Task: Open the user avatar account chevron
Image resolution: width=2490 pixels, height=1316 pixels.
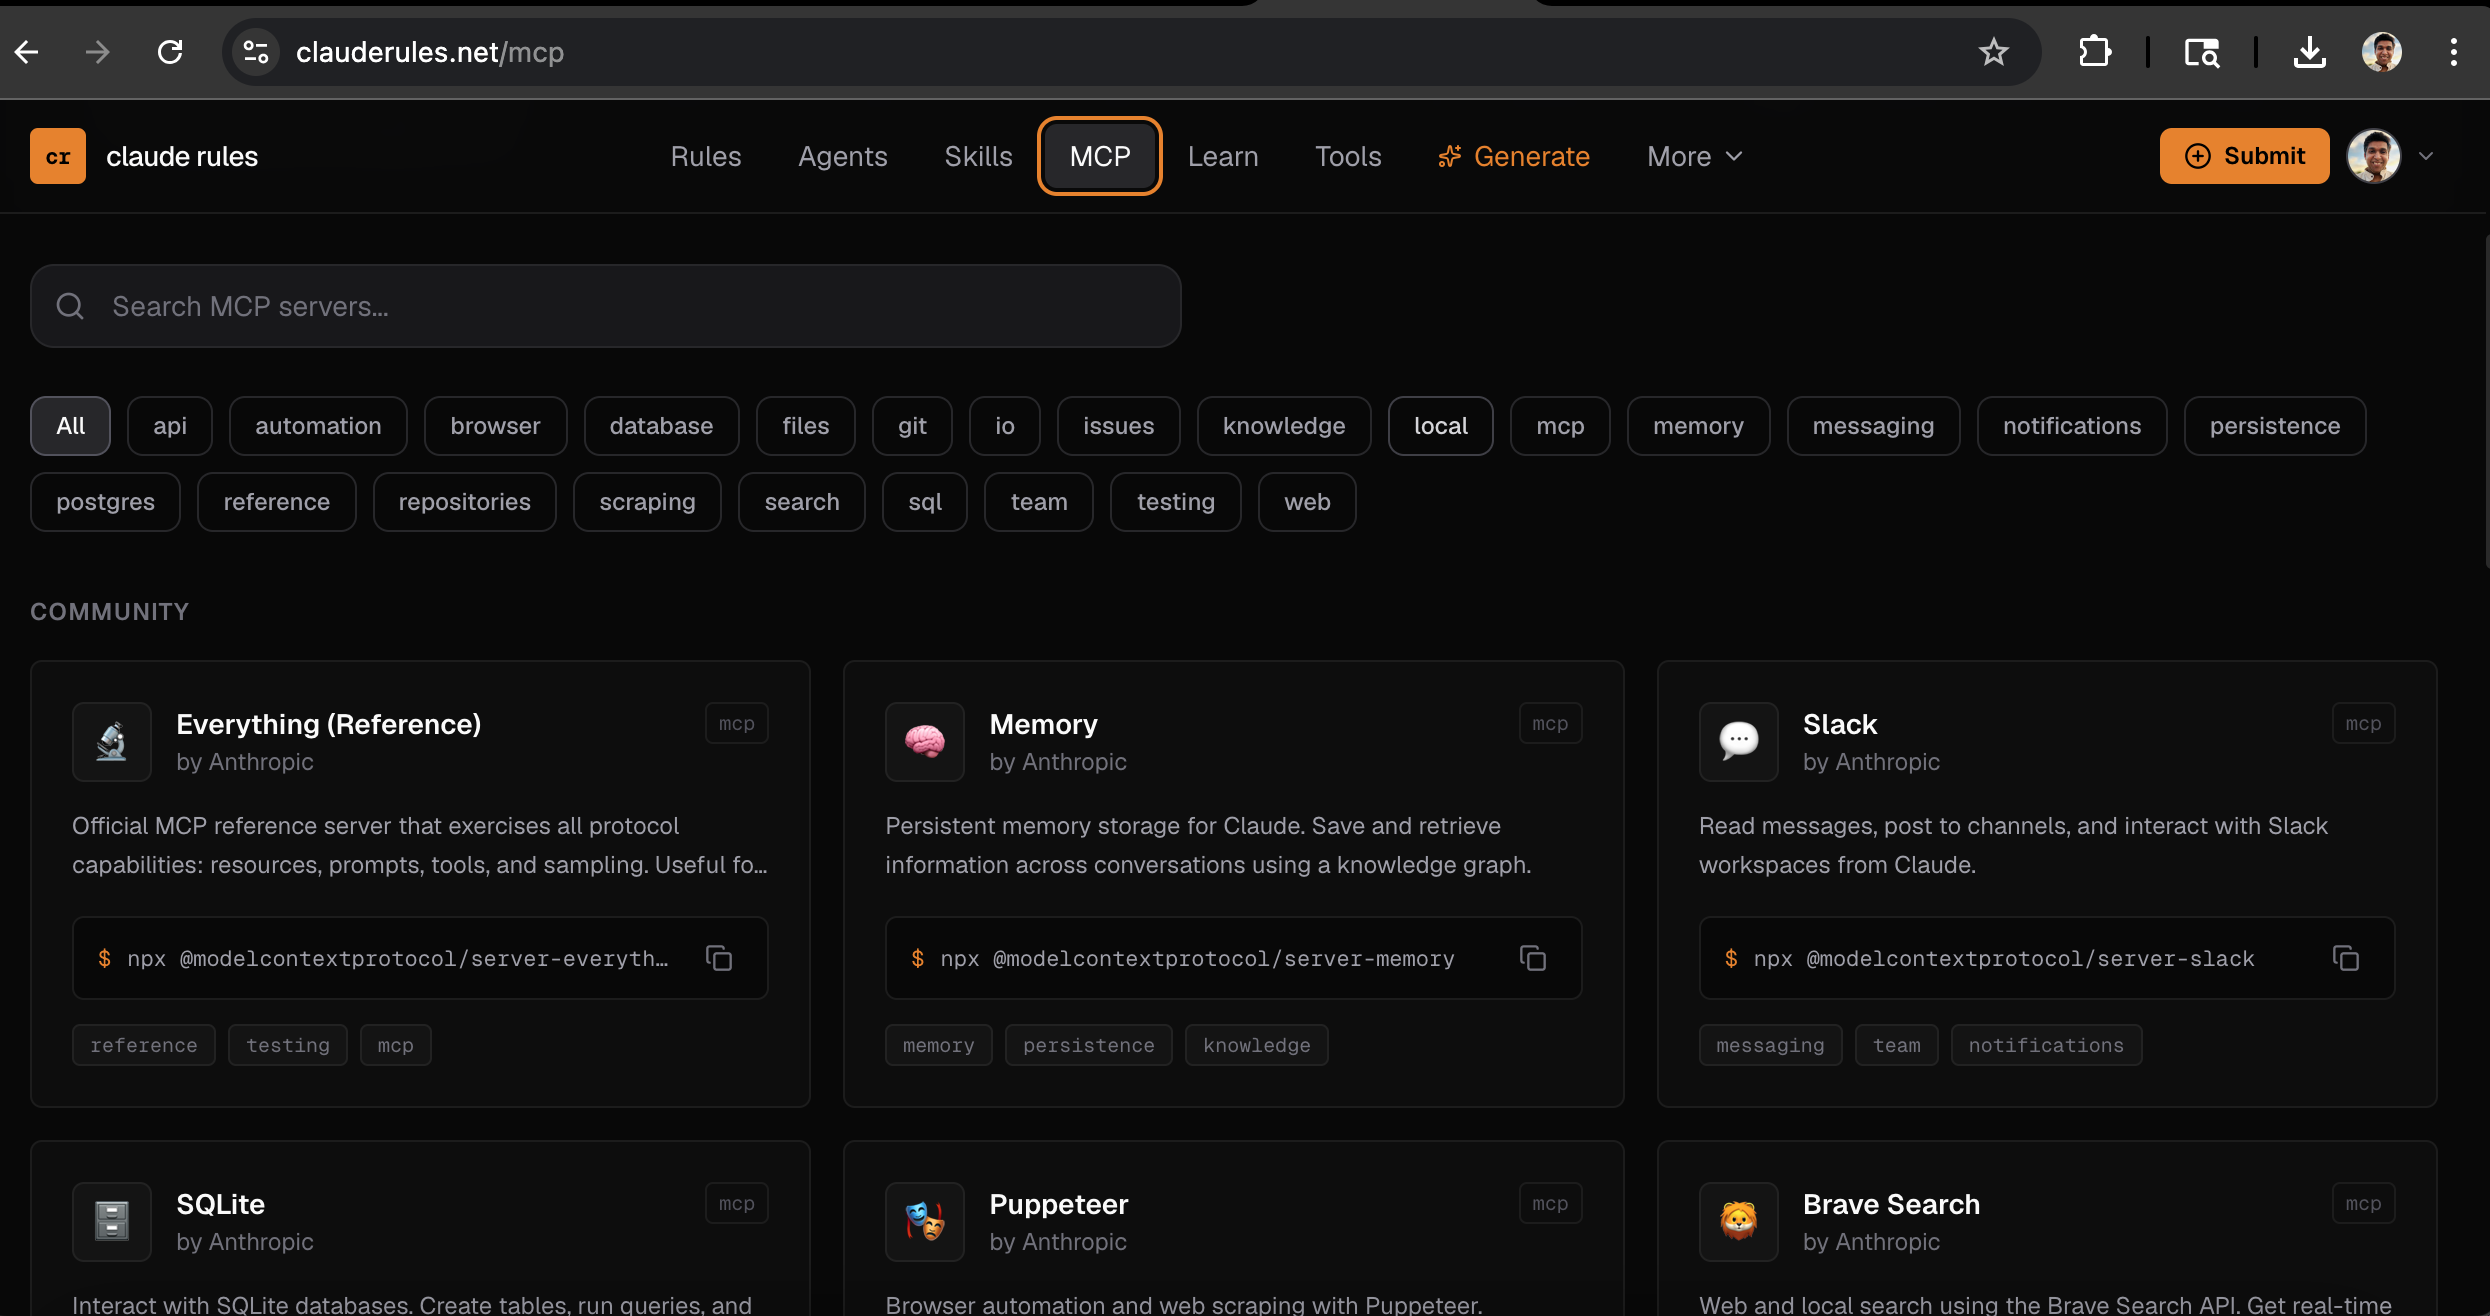Action: (2426, 156)
